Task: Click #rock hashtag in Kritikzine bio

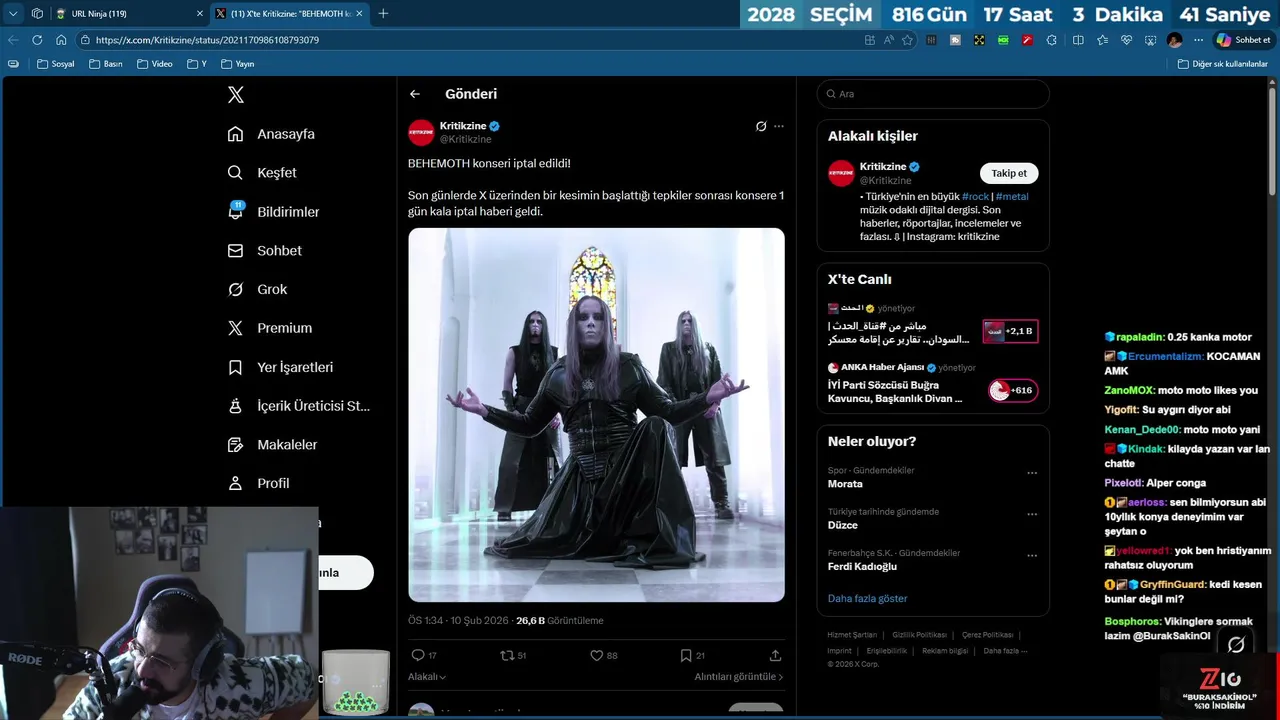Action: pyautogui.click(x=975, y=197)
